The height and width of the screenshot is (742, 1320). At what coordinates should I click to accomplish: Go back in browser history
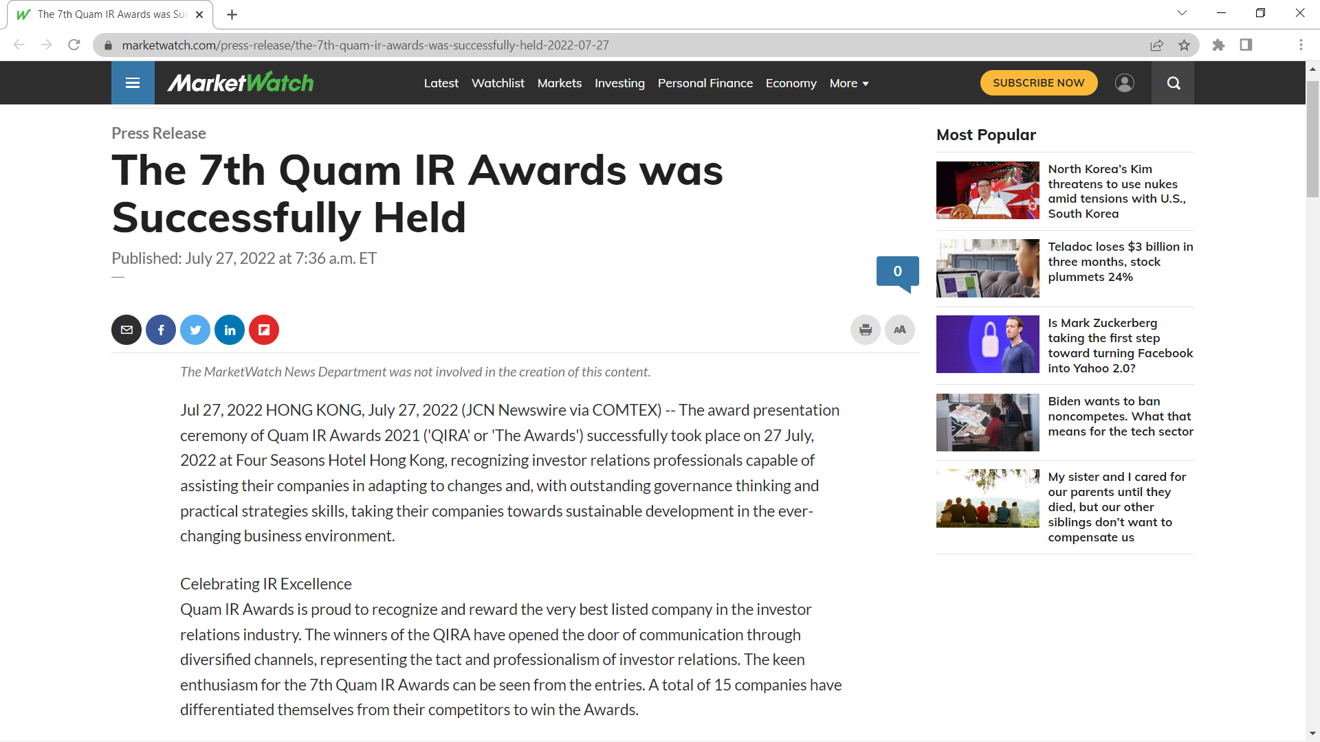[x=19, y=45]
